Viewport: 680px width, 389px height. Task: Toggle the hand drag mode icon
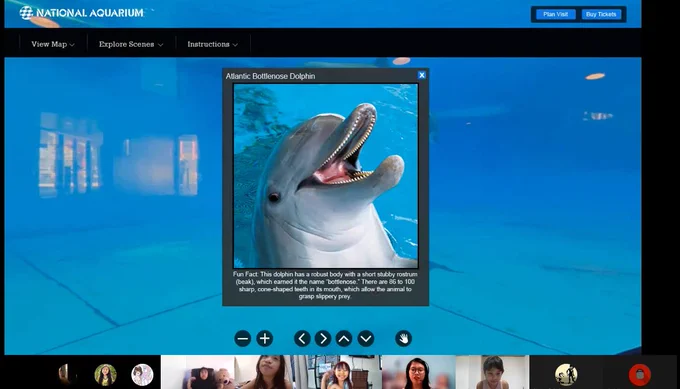(x=403, y=339)
